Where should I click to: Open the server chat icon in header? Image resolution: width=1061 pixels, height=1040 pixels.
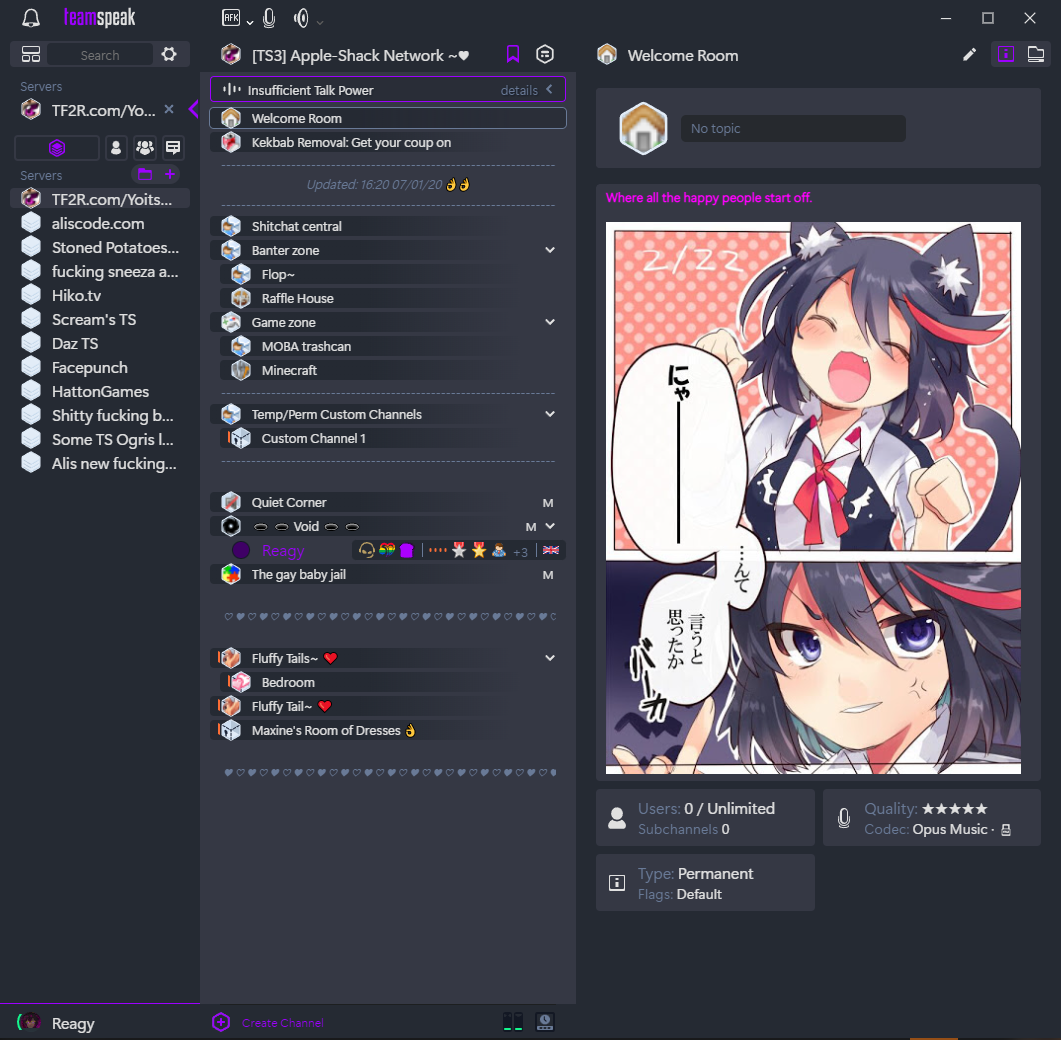click(545, 54)
